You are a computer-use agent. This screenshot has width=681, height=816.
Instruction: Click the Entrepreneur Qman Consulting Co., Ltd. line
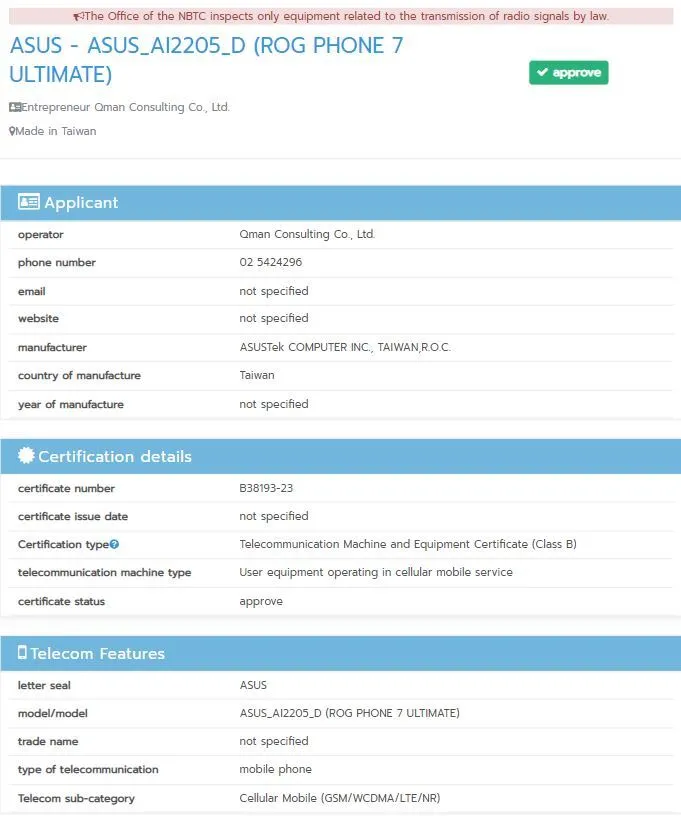(x=119, y=107)
